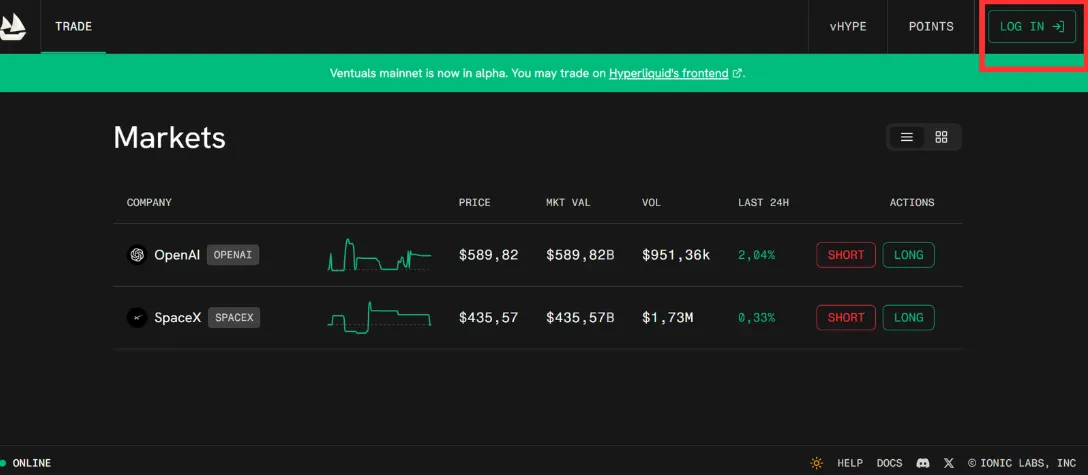Switch to grid view layout
The width and height of the screenshot is (1088, 475).
(941, 137)
